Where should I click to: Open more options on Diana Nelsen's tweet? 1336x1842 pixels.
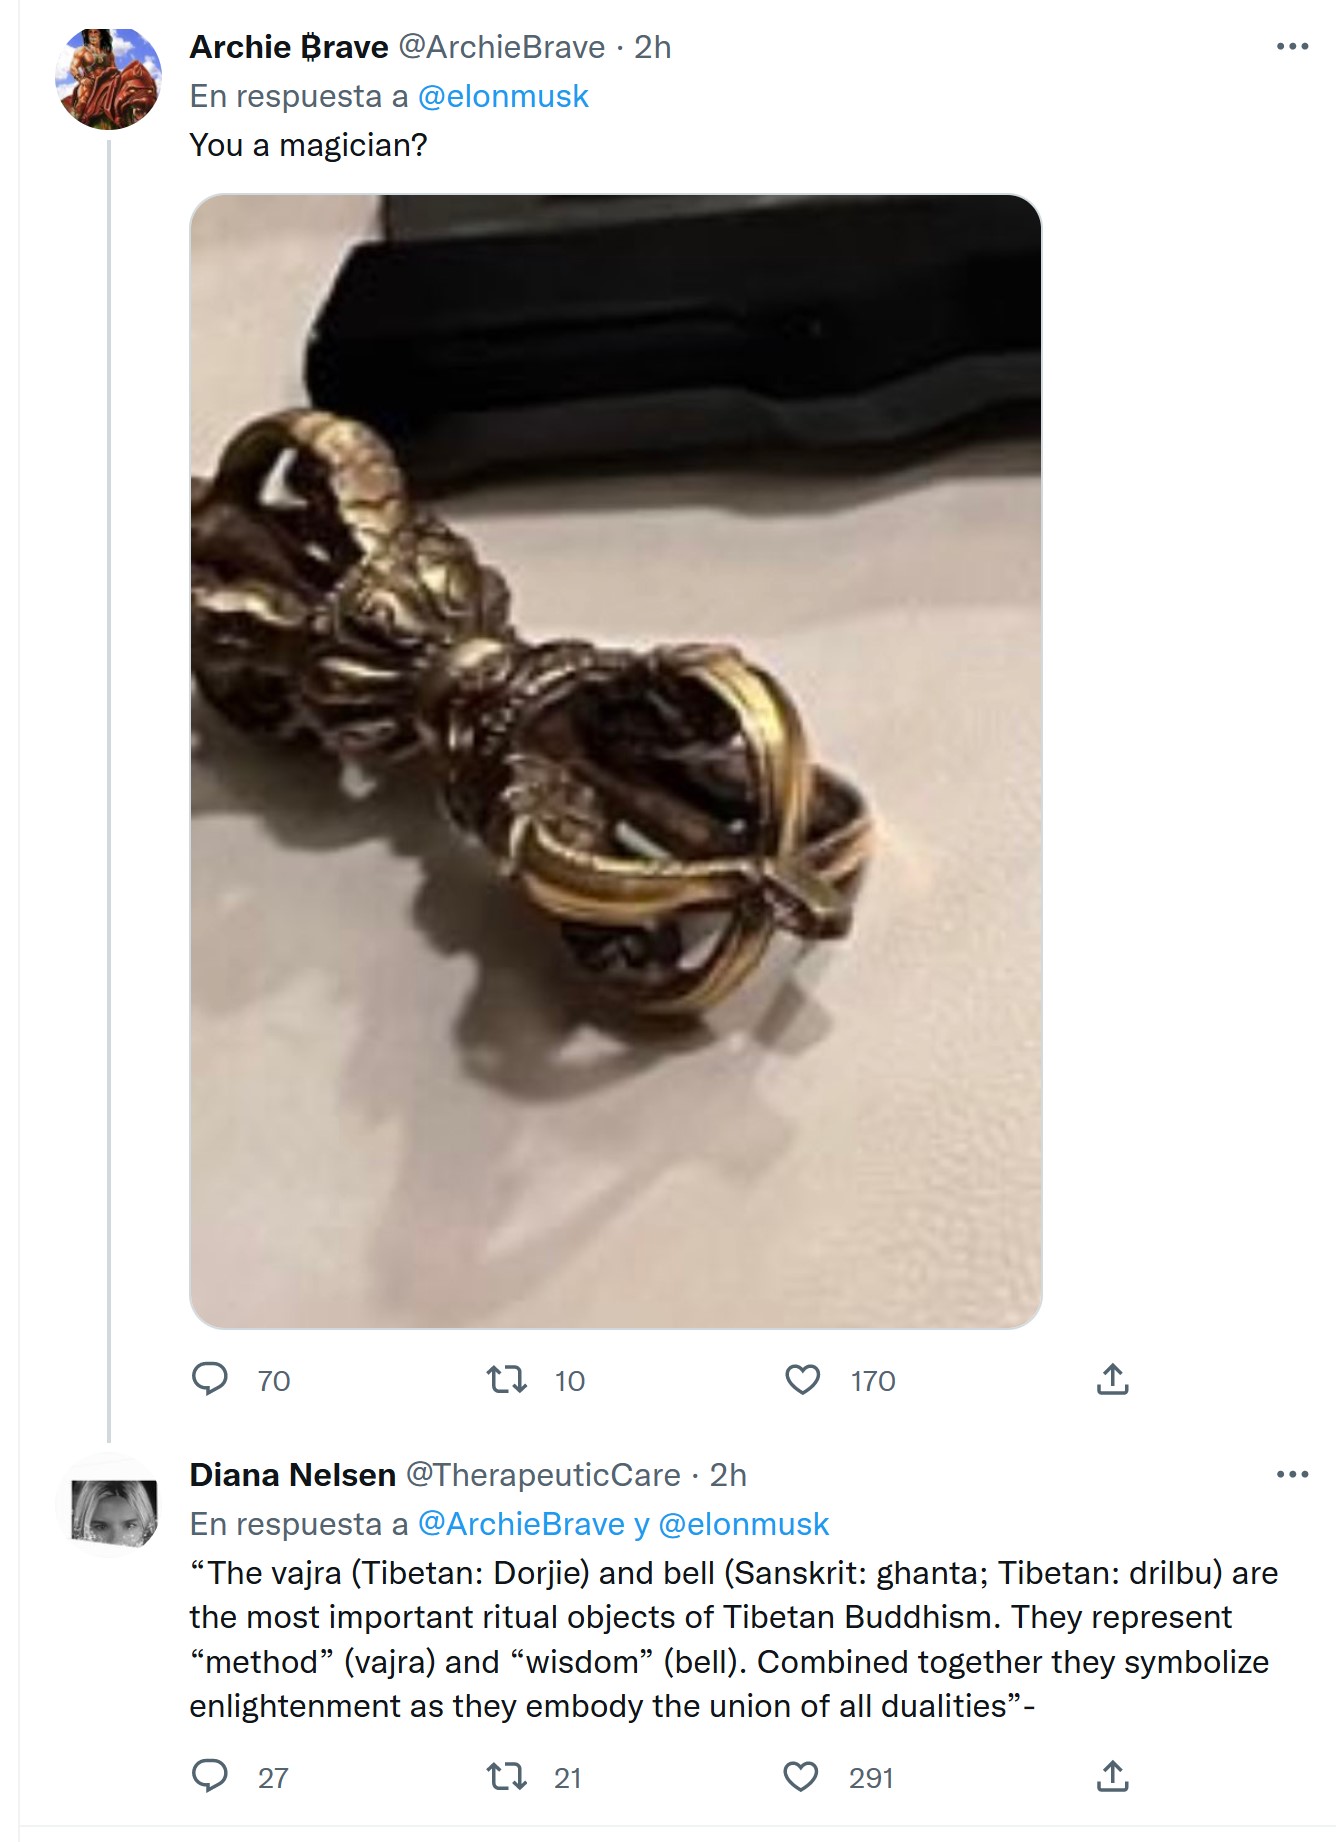[1292, 1475]
